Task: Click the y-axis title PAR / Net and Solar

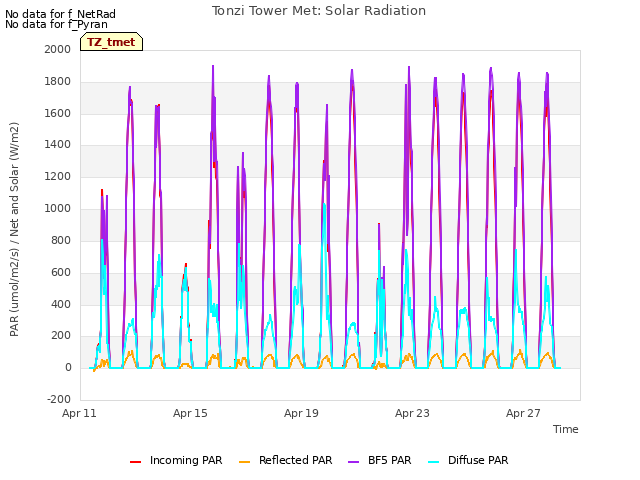Action: click(14, 229)
